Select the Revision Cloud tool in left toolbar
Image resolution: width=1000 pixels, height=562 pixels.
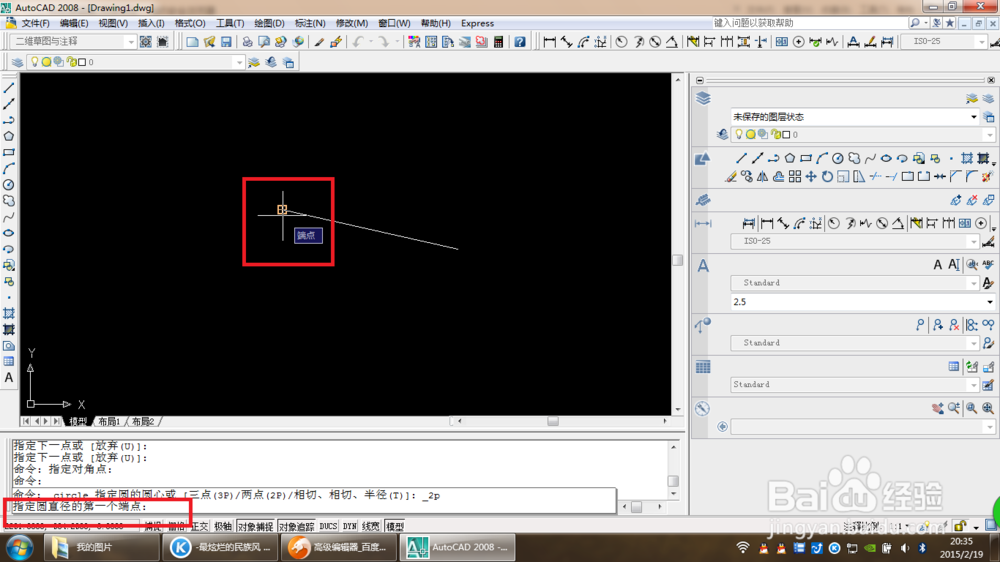(x=9, y=201)
